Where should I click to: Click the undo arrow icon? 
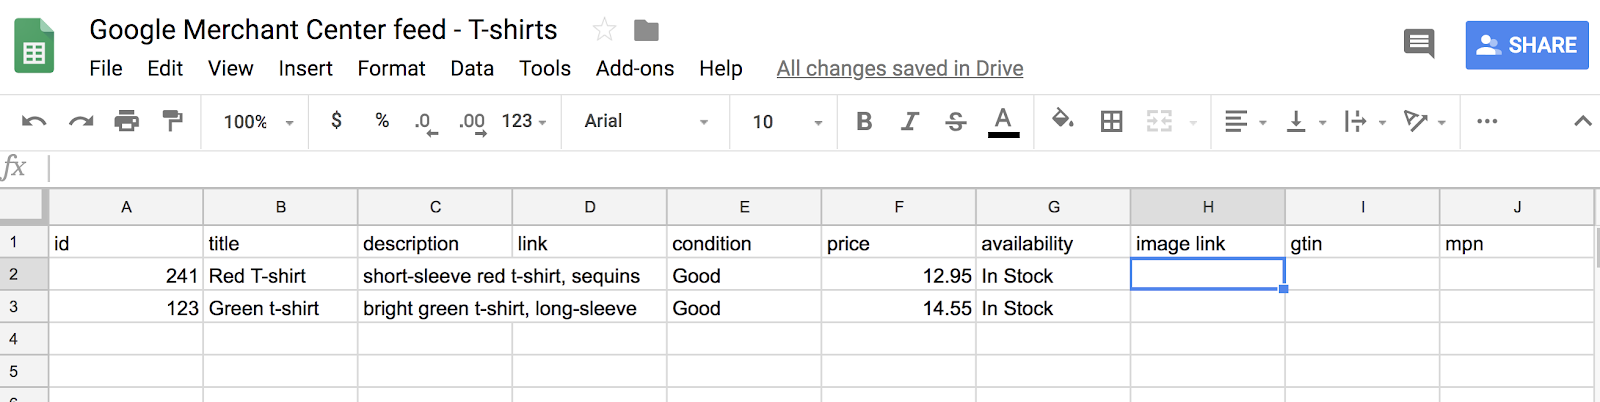pyautogui.click(x=34, y=121)
